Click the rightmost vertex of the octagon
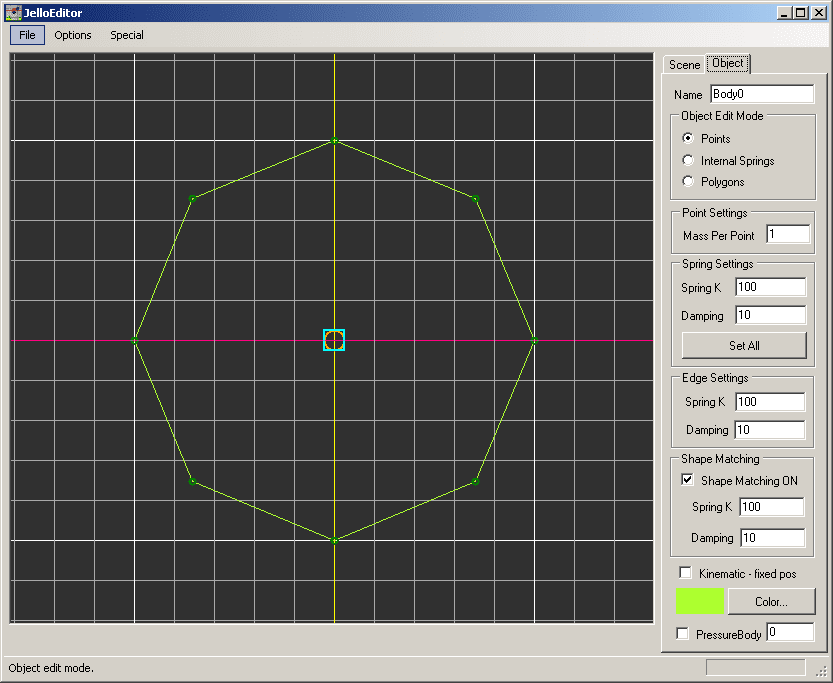The height and width of the screenshot is (683, 833). pos(534,340)
